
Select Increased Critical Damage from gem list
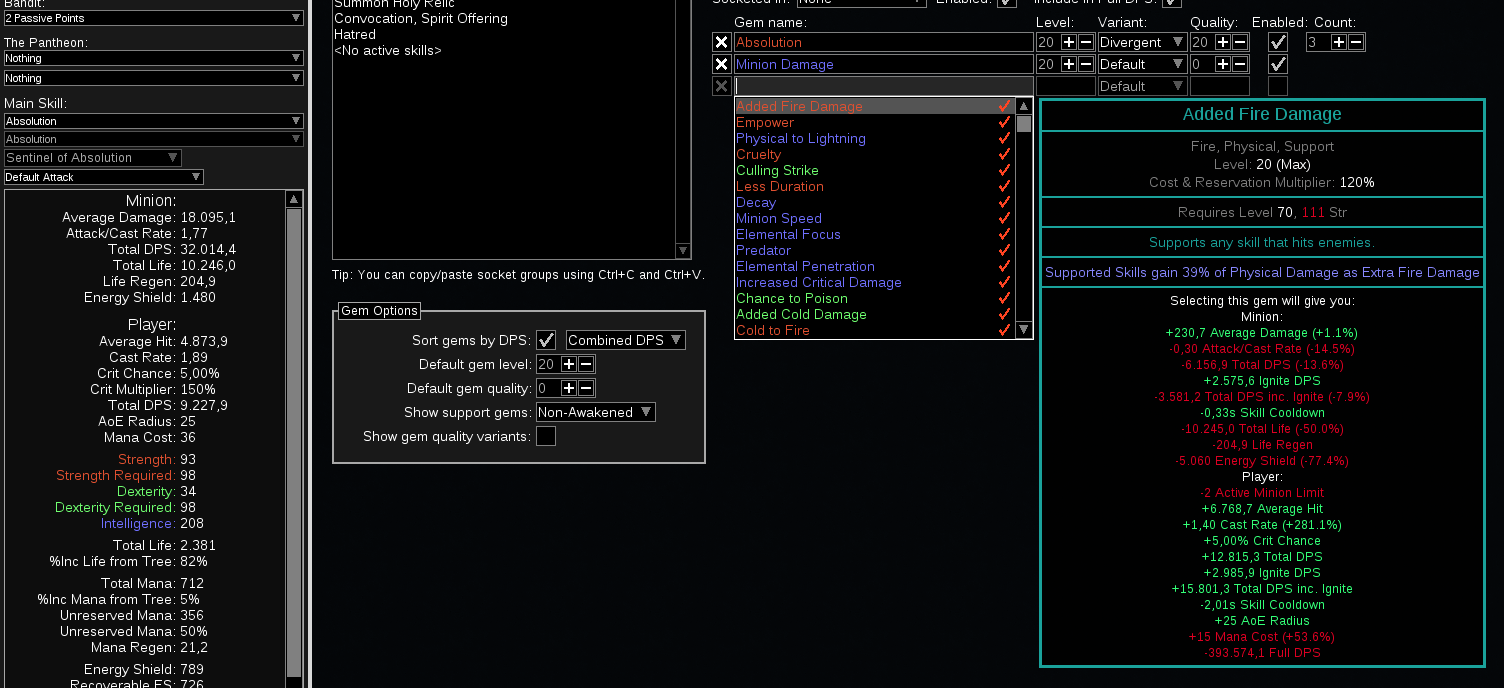click(x=875, y=282)
